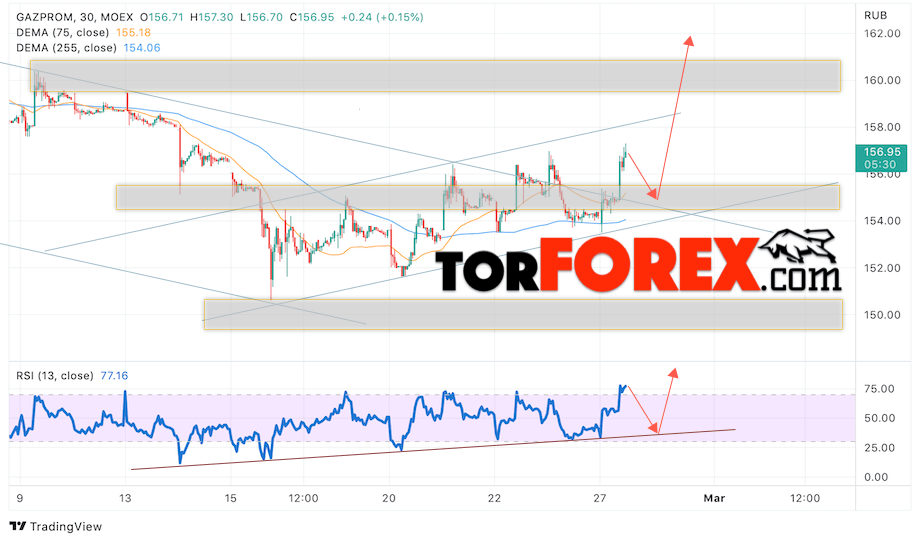Click the RSI 75.00 axis label
920x542 pixels.
(x=880, y=389)
